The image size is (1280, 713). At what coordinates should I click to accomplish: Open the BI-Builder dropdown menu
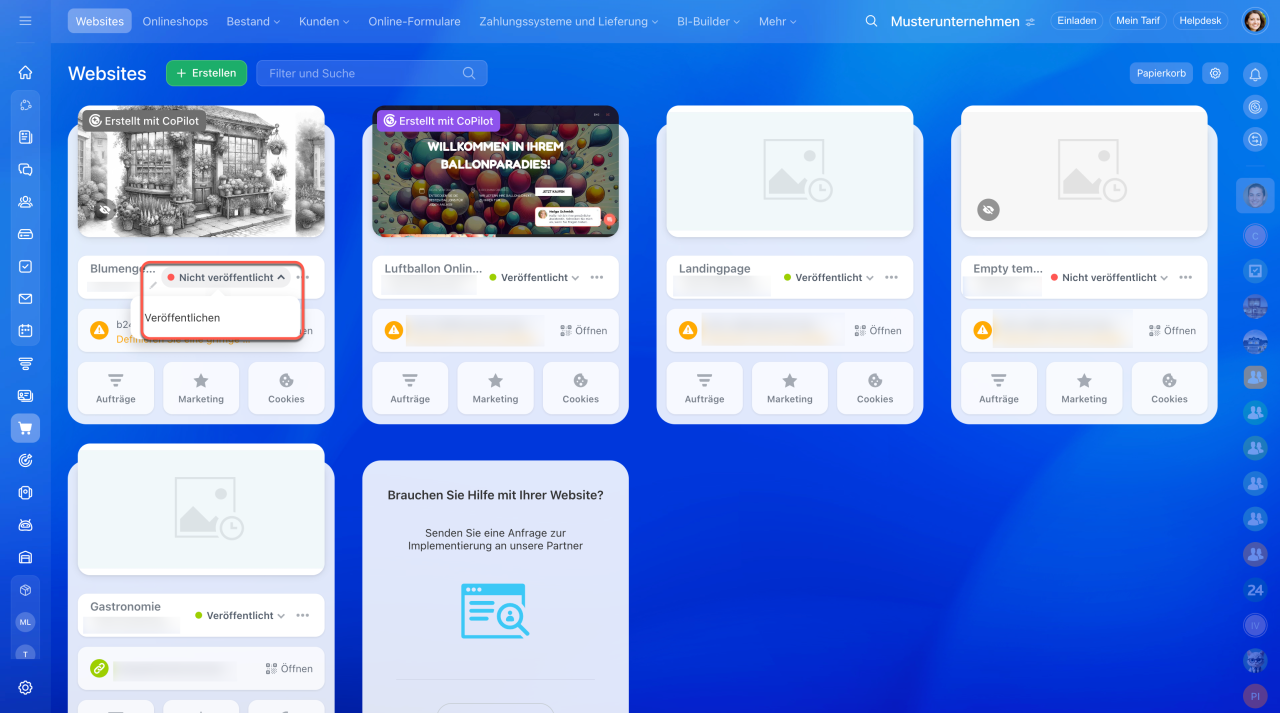coord(709,21)
